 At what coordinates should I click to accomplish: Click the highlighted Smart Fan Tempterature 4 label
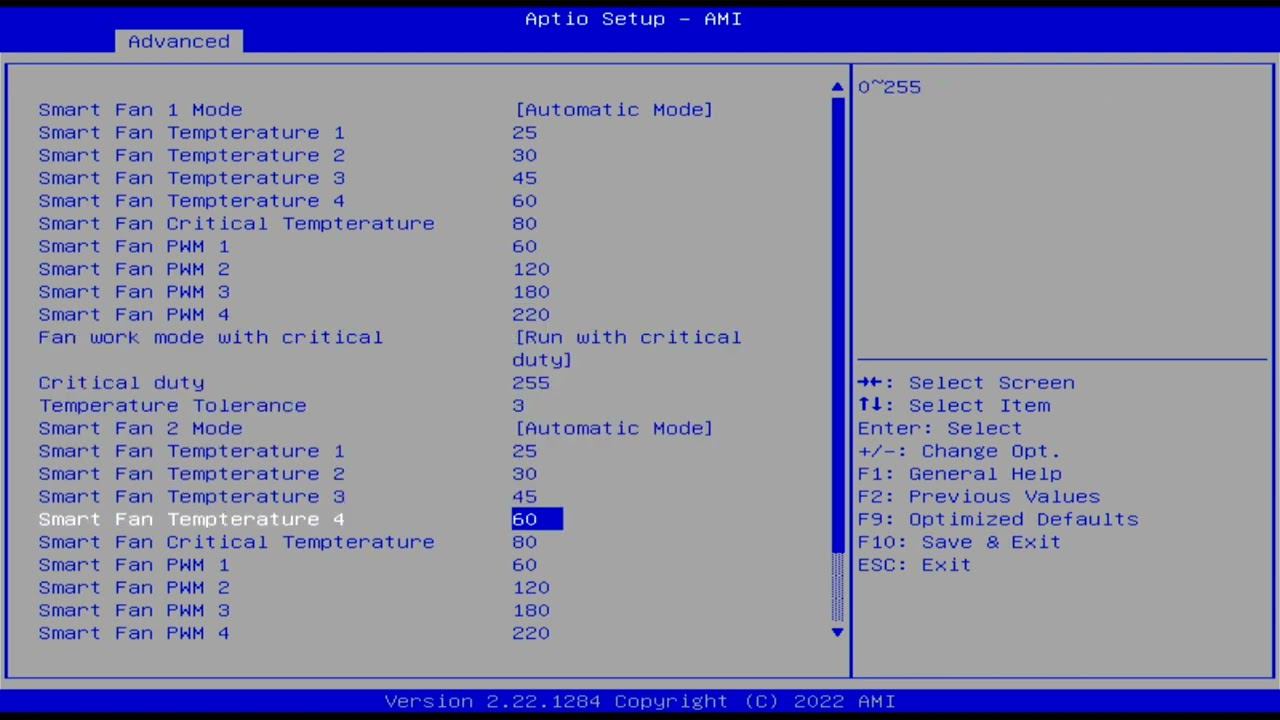coord(191,519)
